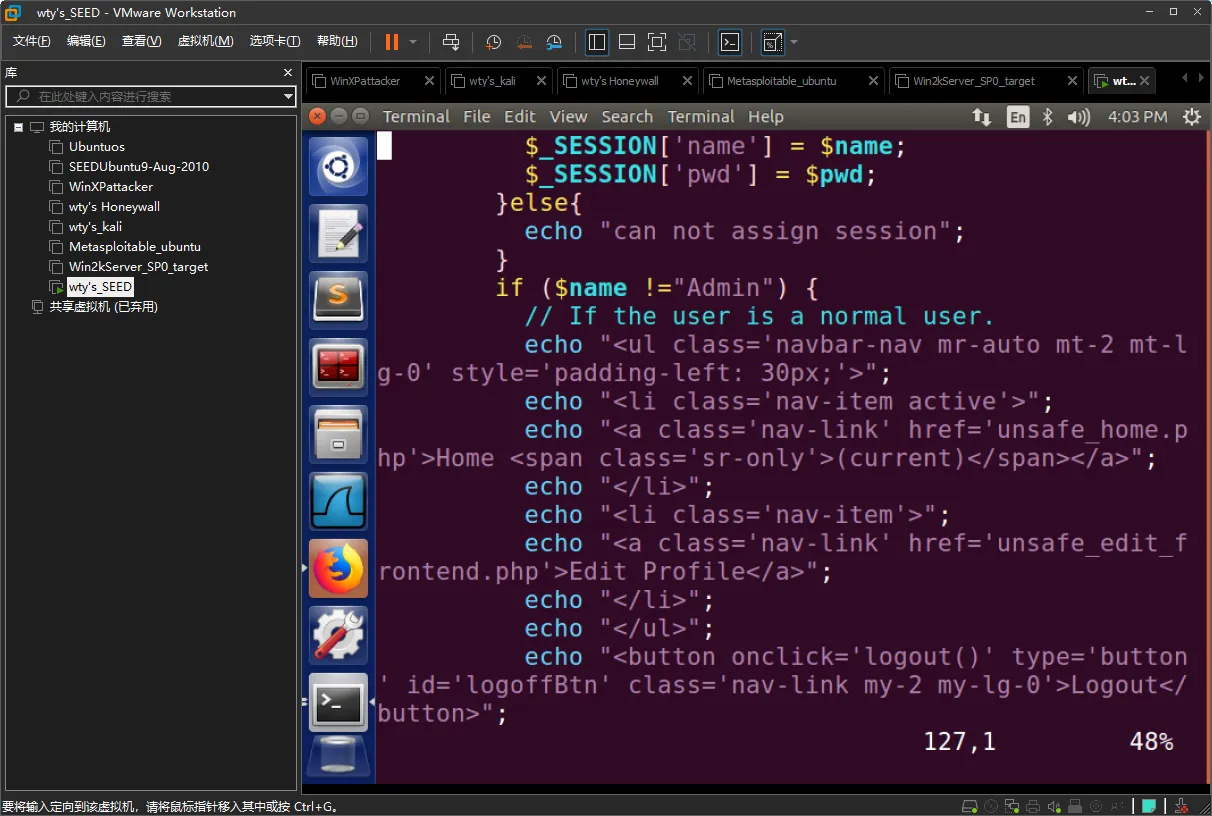Launch Firefox from the Ubuntu dock
Image resolution: width=1212 pixels, height=816 pixels.
[338, 568]
